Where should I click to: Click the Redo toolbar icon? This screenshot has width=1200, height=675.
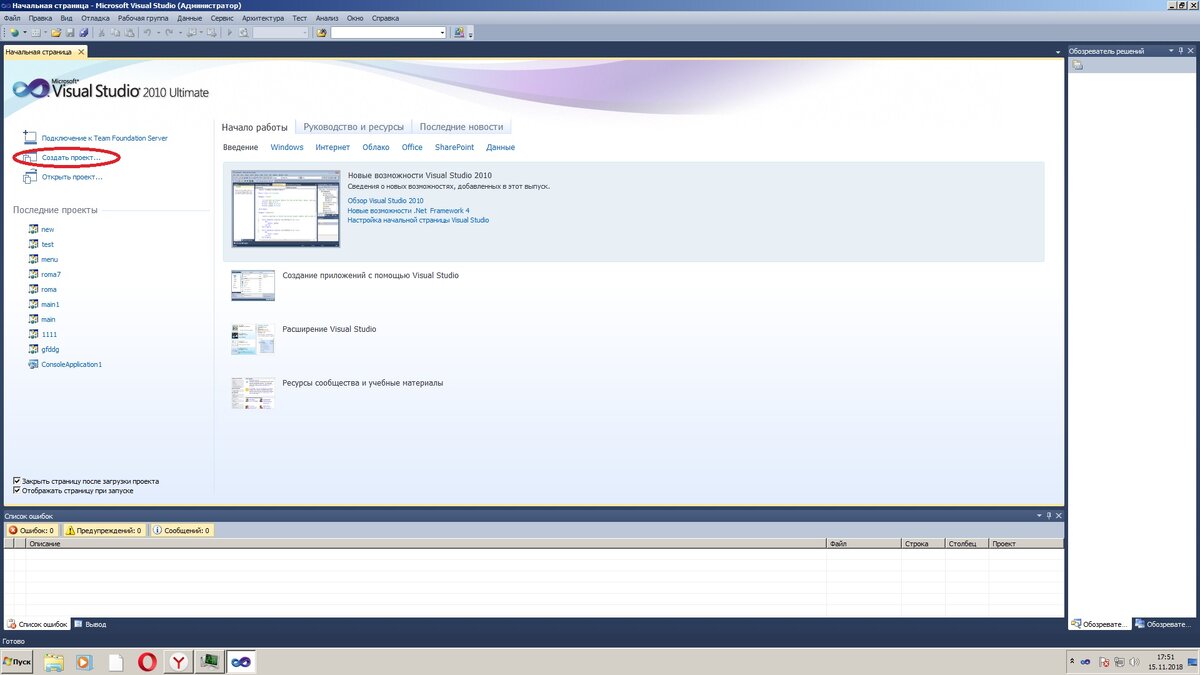click(169, 32)
